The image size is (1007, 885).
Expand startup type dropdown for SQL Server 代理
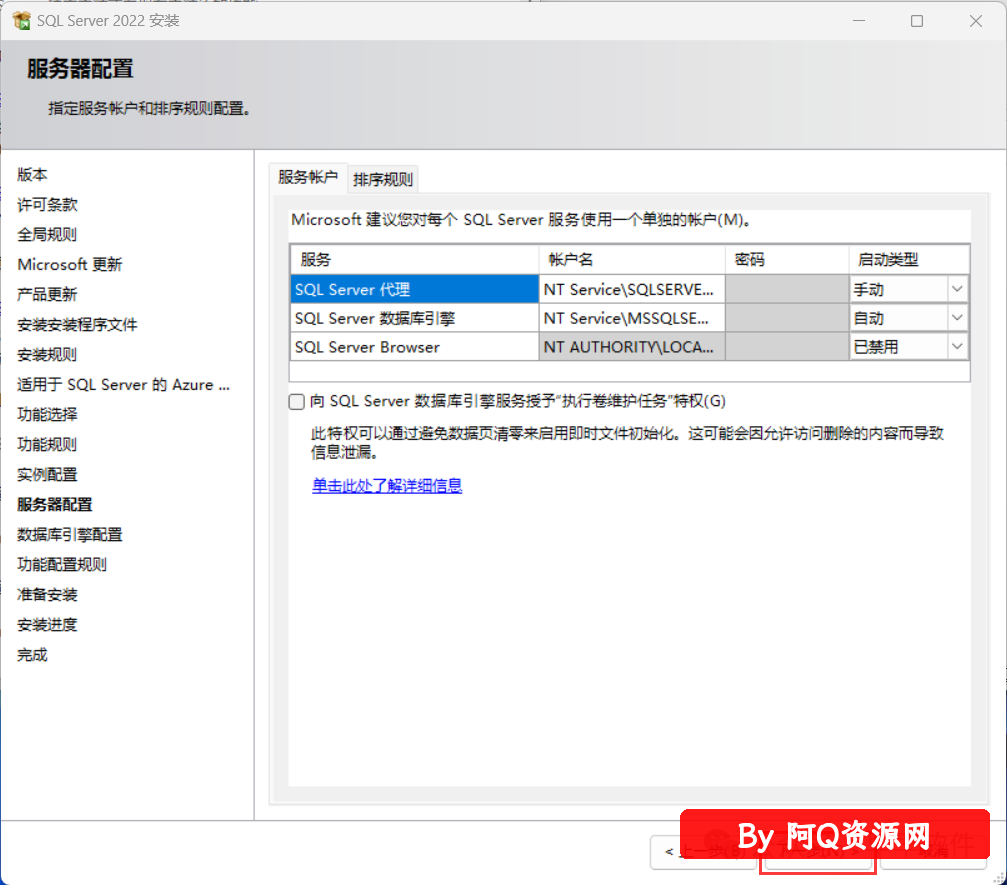pyautogui.click(x=957, y=289)
